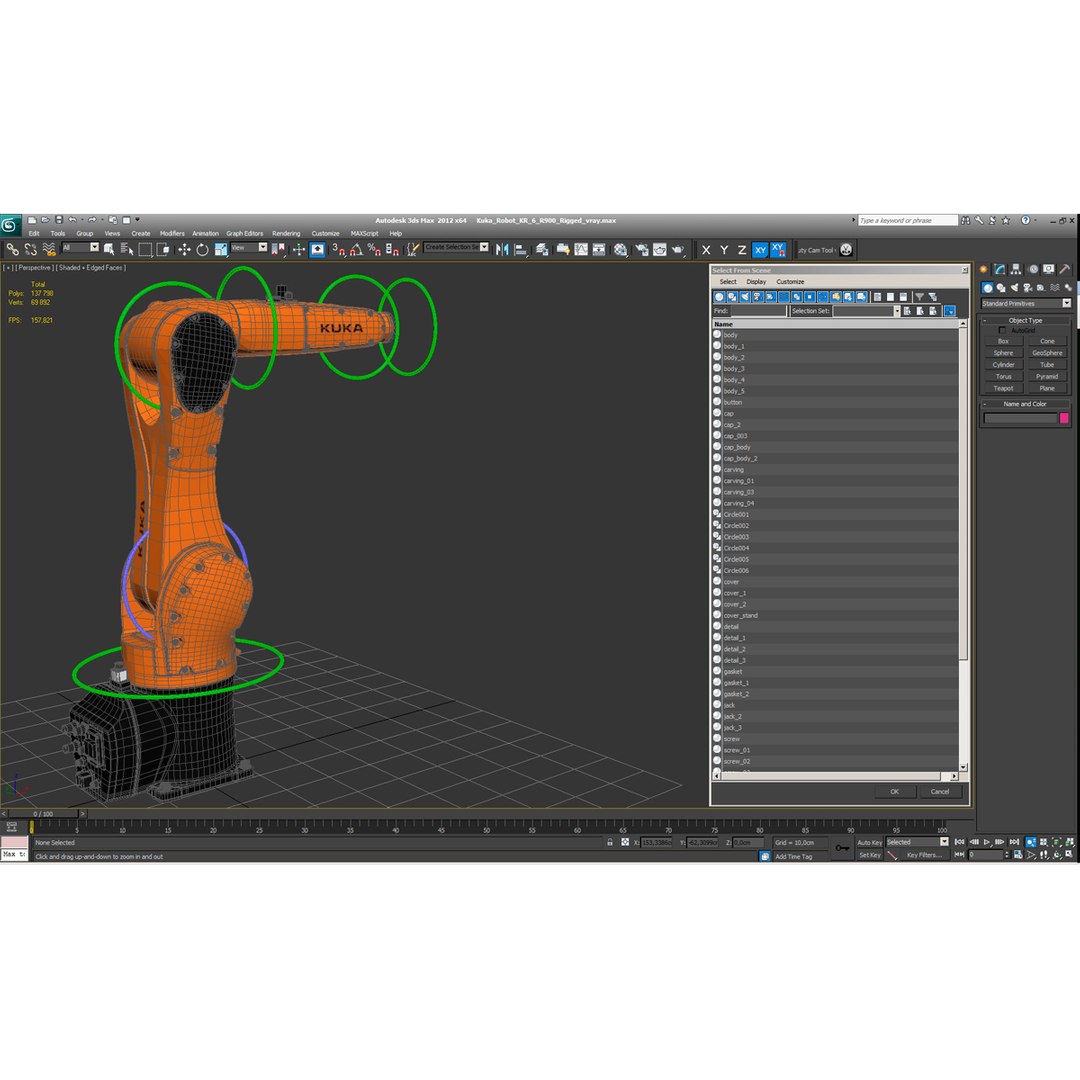Image resolution: width=1080 pixels, height=1080 pixels.
Task: Click the Find input field
Action: (x=758, y=311)
